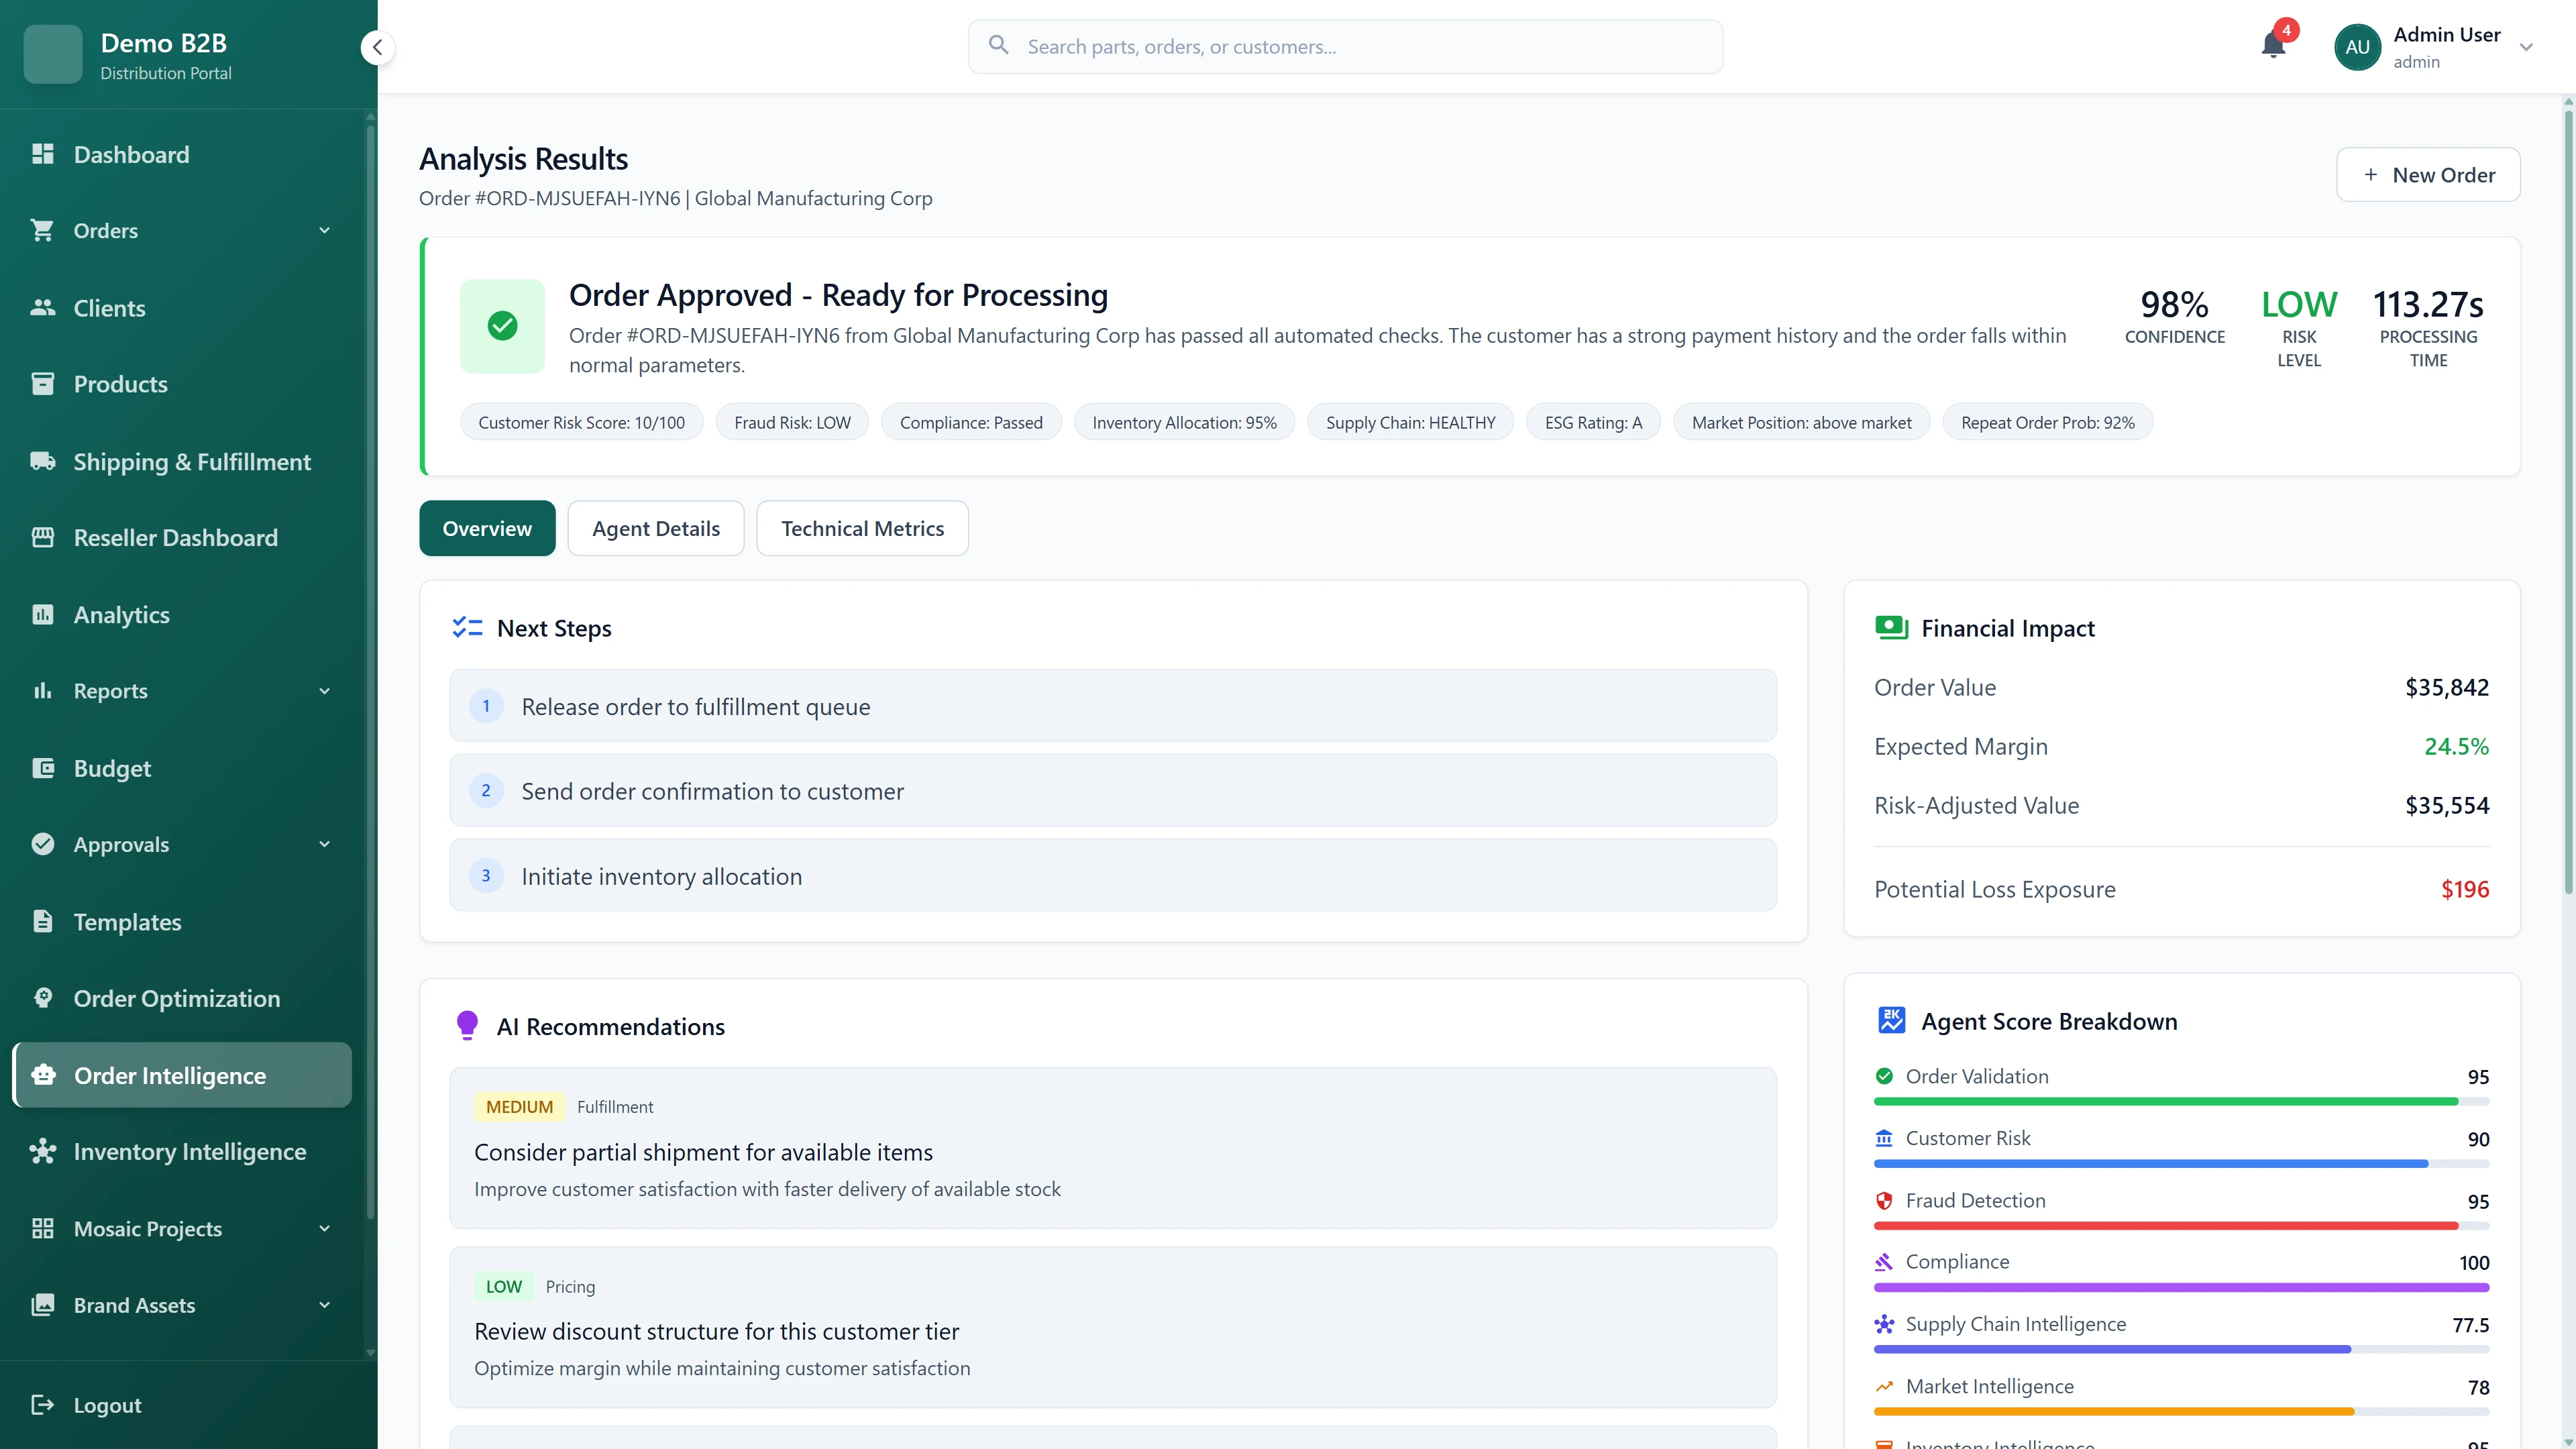This screenshot has height=1449, width=2576.
Task: Open the Templates section
Action: tap(128, 921)
